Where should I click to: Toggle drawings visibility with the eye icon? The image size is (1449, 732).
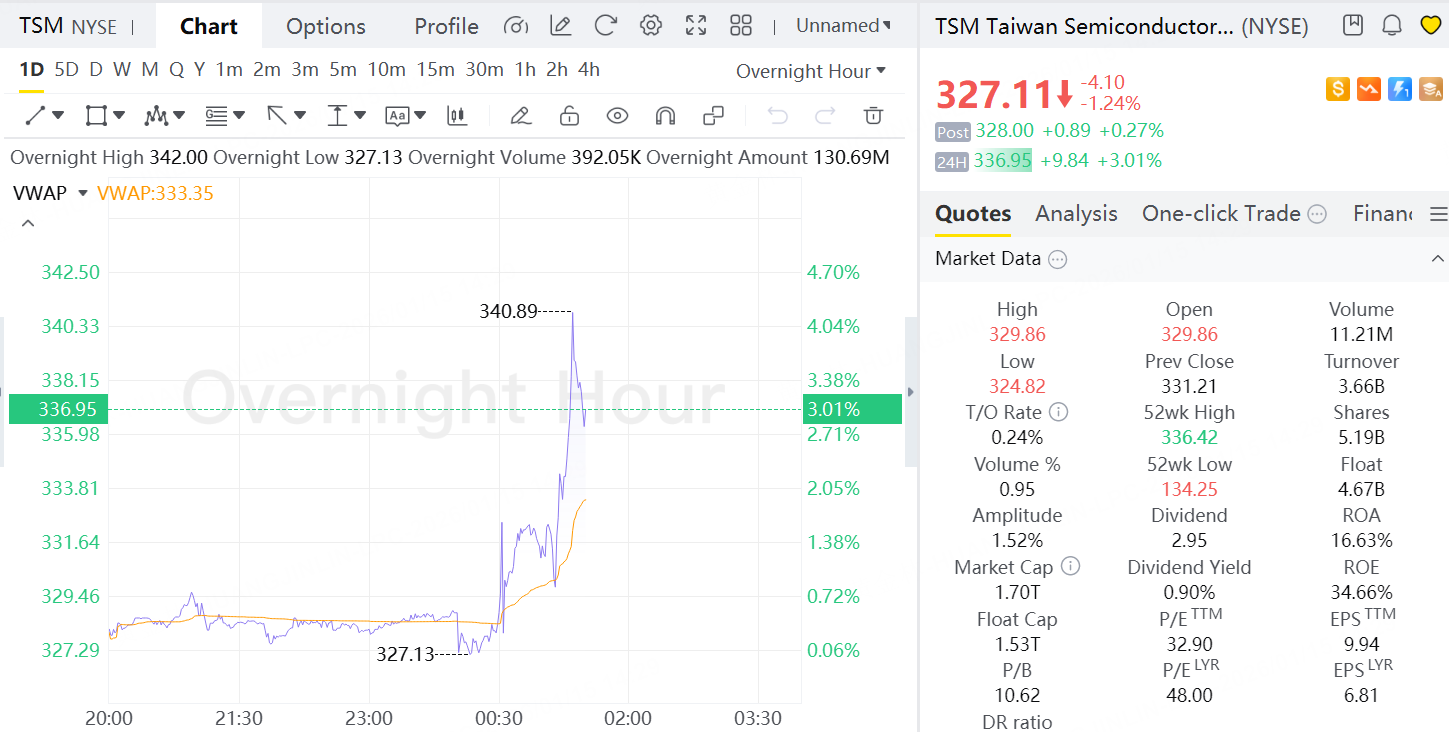tap(617, 116)
